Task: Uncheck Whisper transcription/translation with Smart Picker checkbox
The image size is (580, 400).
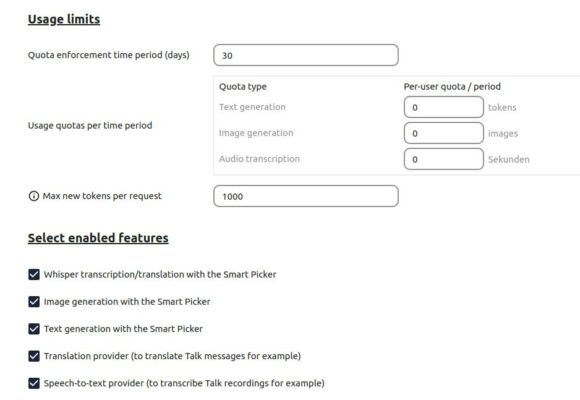Action: 34,275
